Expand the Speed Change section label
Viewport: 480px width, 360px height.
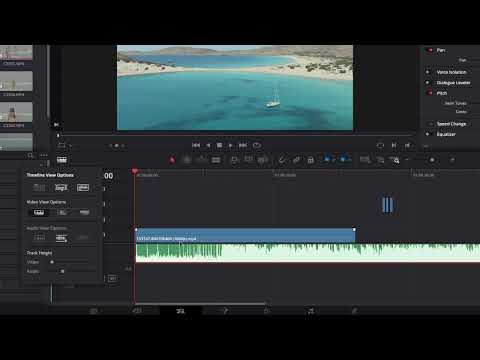[452, 124]
